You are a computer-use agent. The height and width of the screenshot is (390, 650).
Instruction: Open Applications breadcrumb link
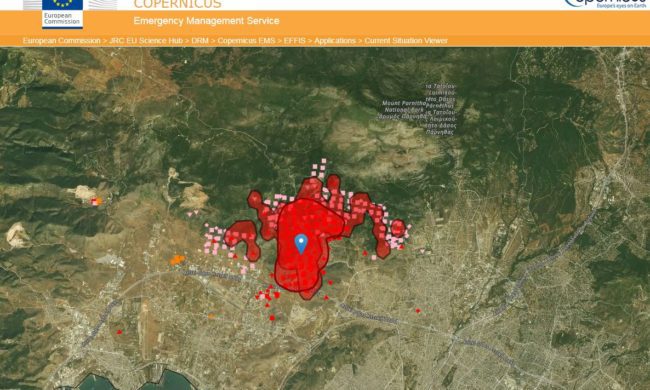pos(335,41)
